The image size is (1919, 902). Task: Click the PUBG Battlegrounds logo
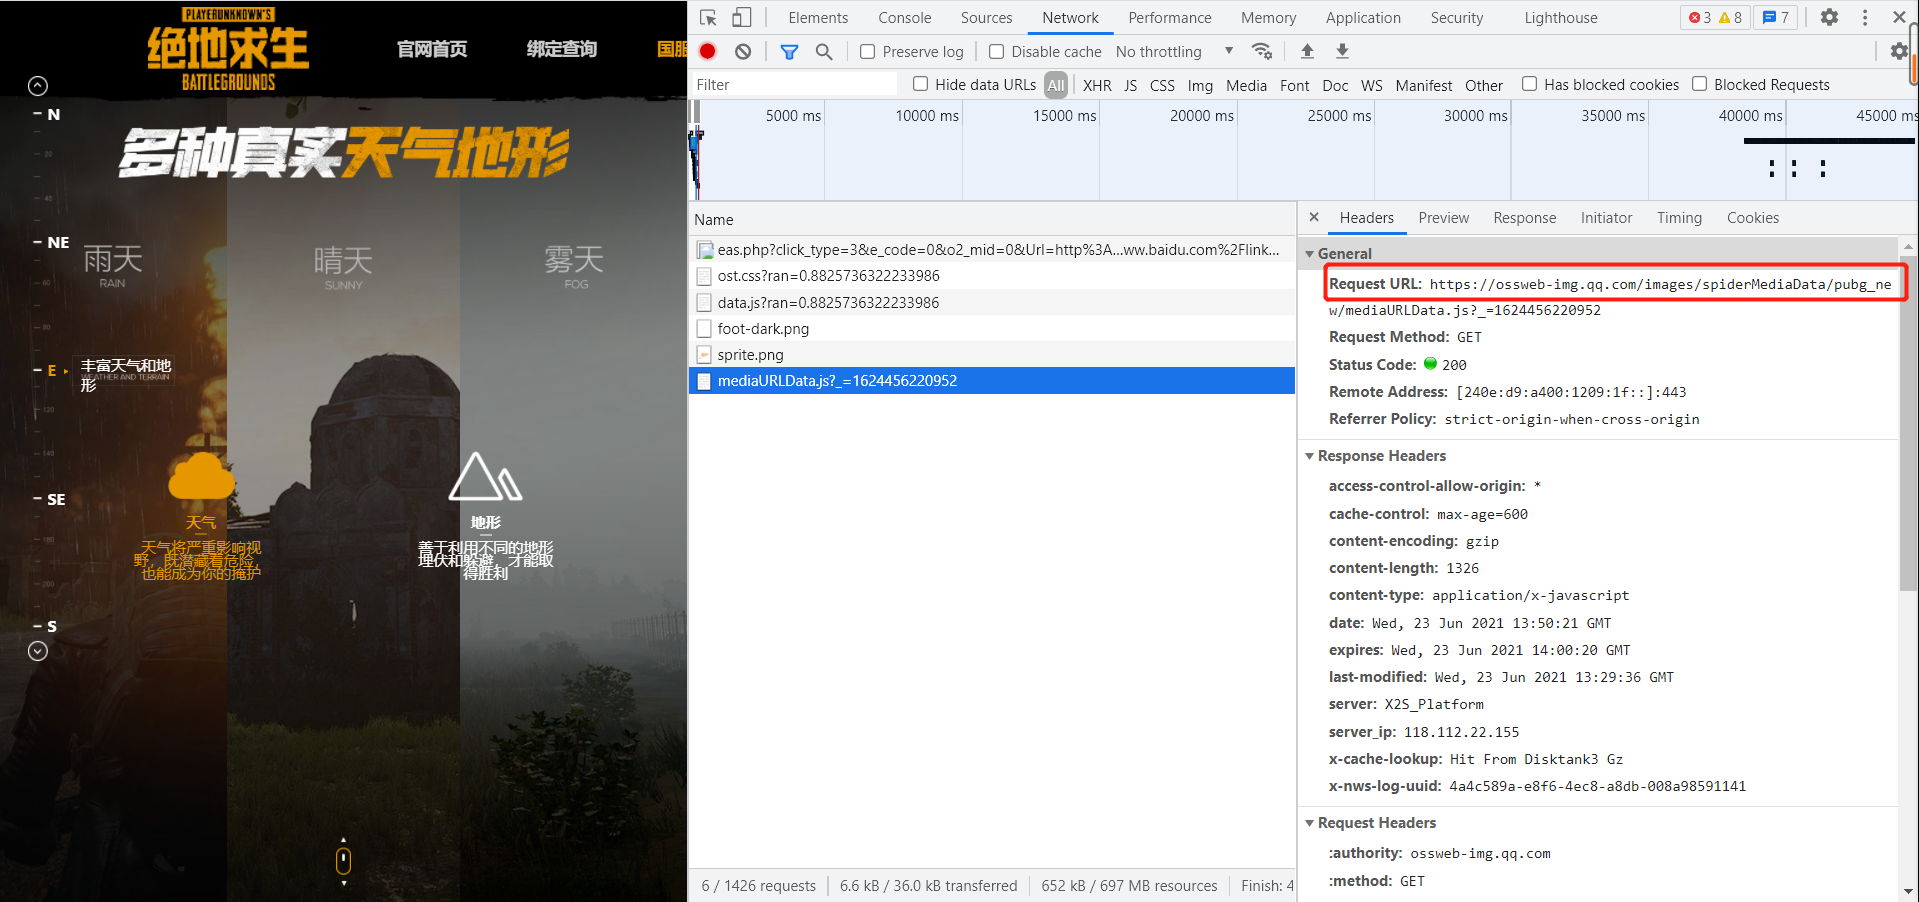pyautogui.click(x=228, y=49)
